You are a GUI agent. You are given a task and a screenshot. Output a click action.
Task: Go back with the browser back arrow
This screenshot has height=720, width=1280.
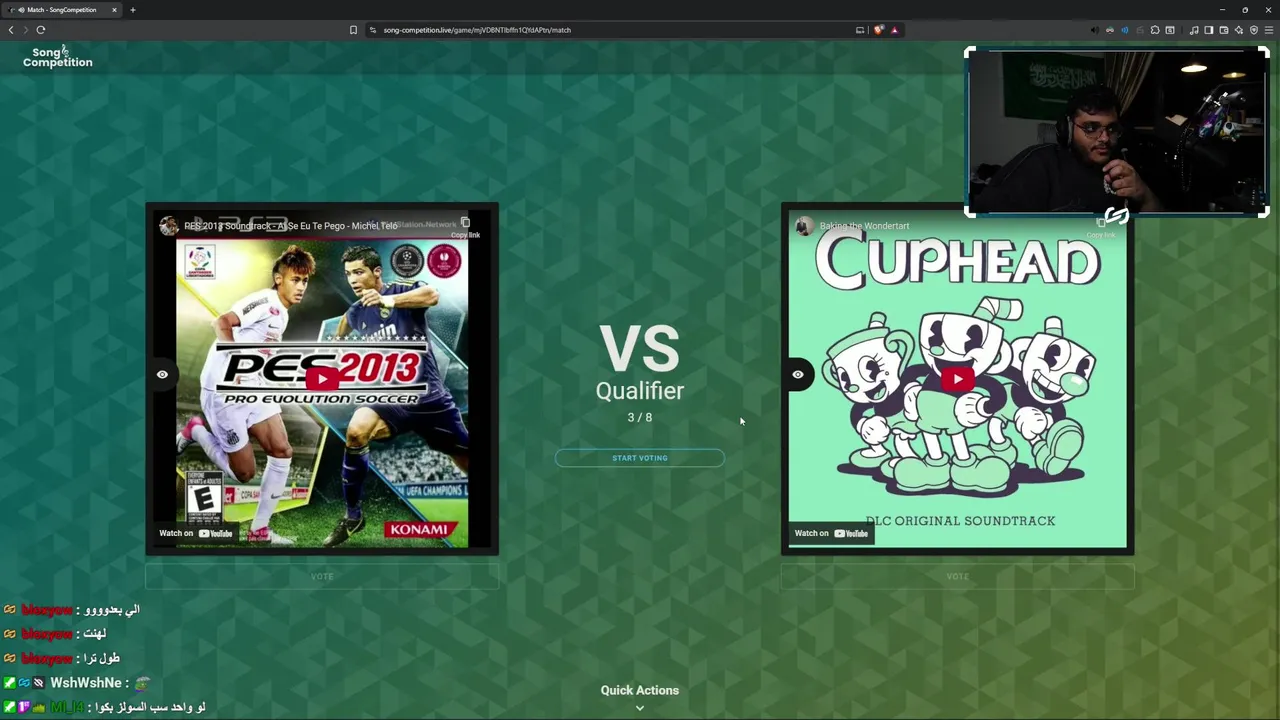click(x=11, y=30)
